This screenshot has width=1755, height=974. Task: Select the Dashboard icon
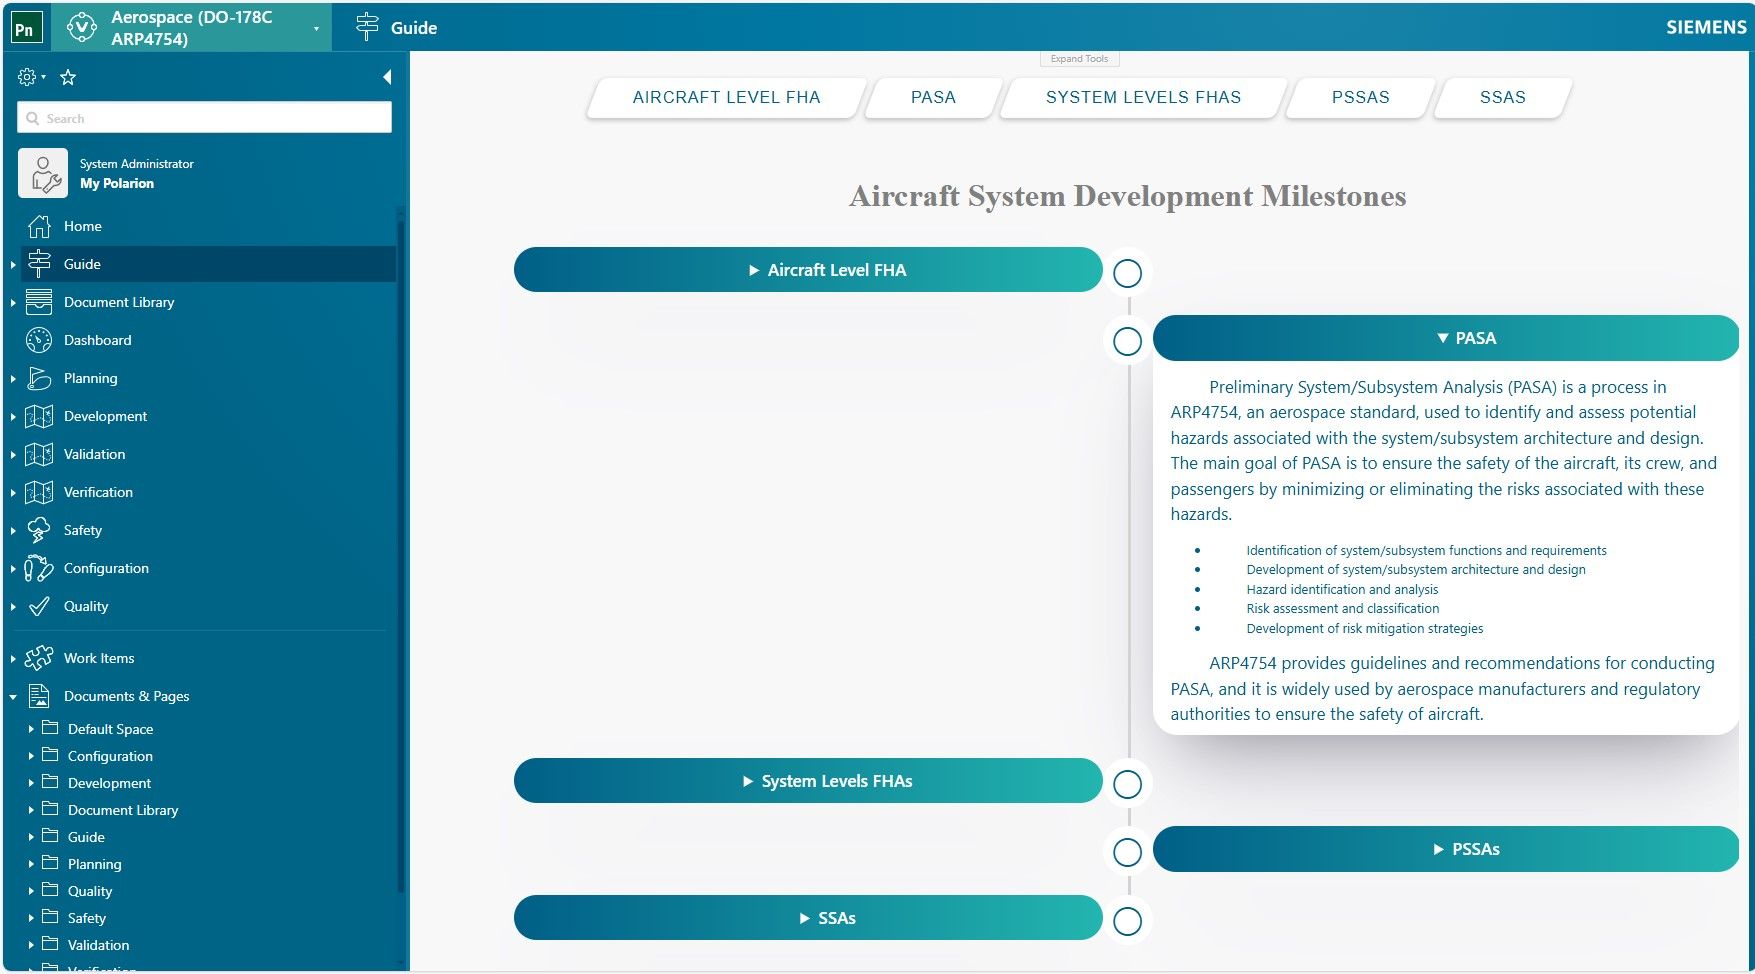click(40, 340)
